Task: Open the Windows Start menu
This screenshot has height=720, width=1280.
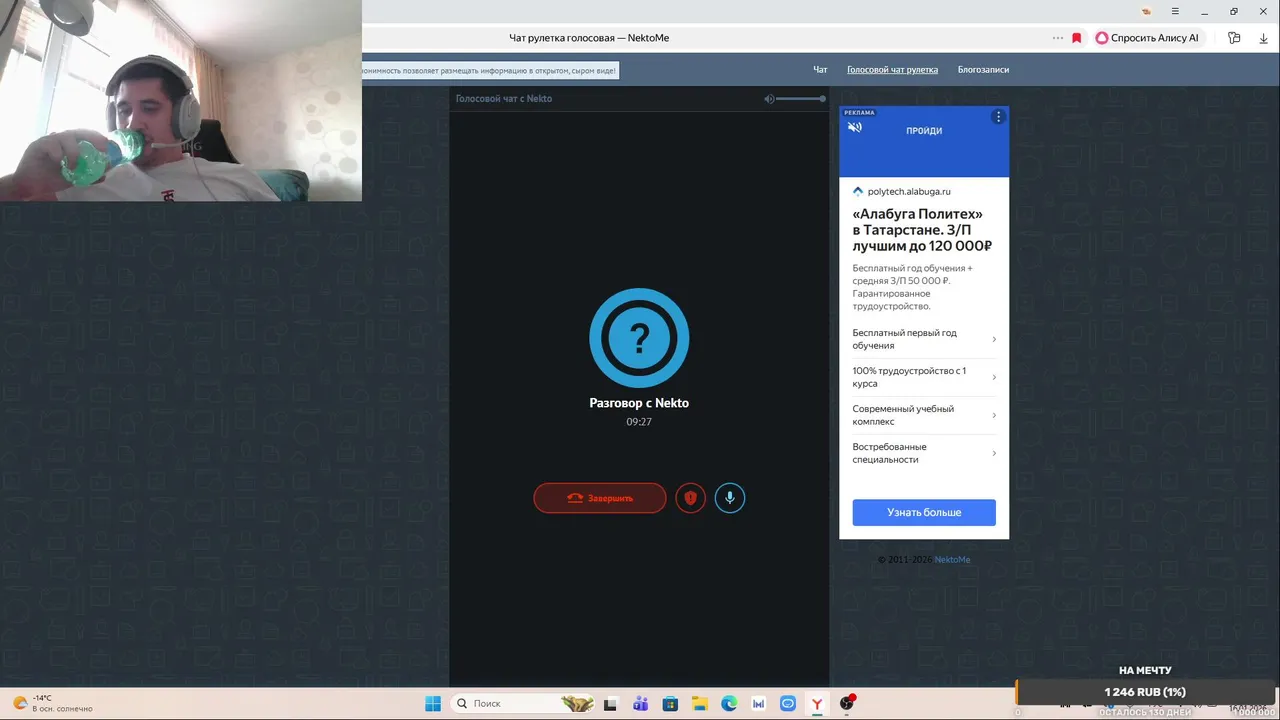Action: pos(433,704)
